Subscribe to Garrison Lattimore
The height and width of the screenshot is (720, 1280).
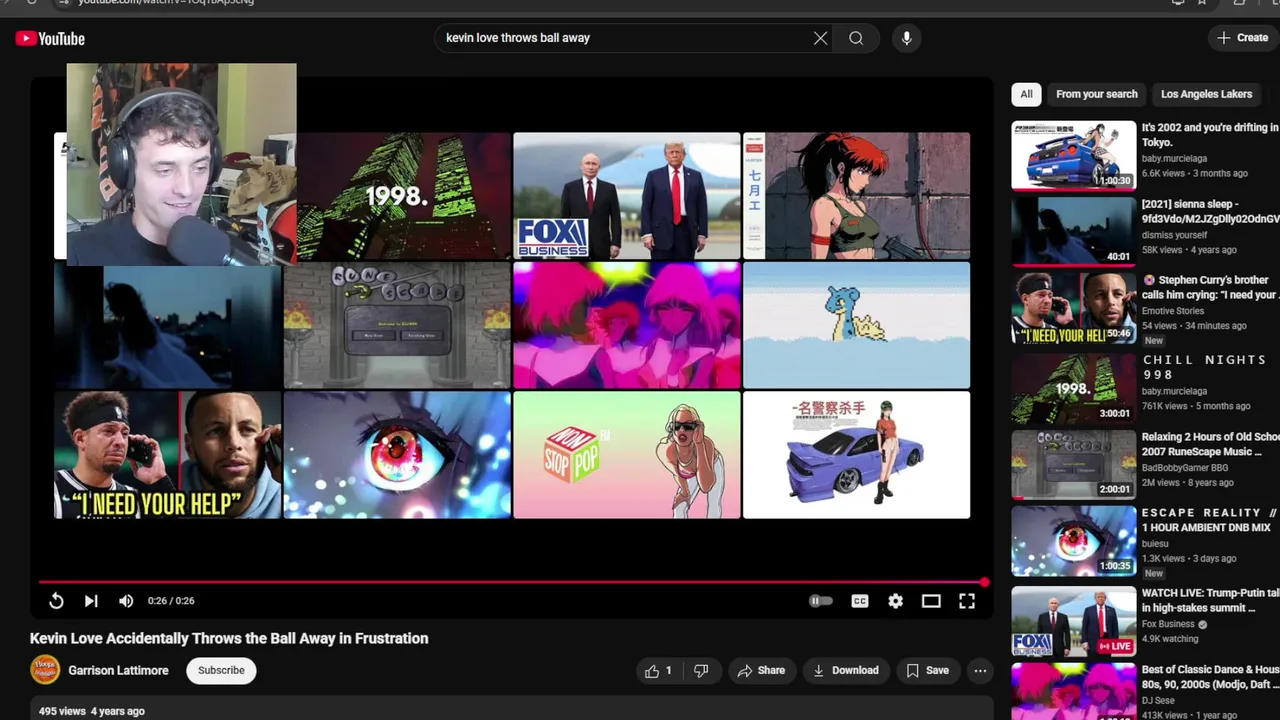(x=221, y=670)
